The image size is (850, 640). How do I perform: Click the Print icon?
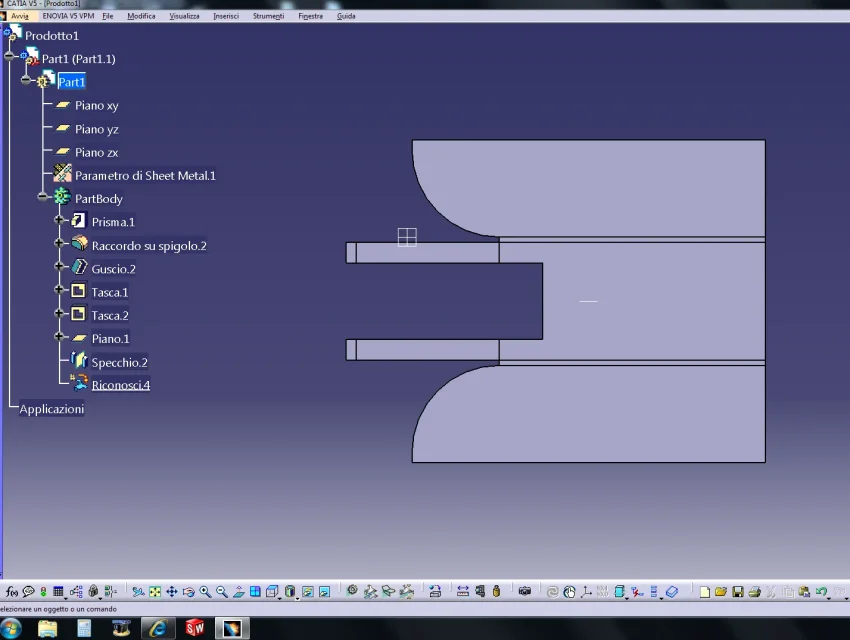[x=754, y=592]
